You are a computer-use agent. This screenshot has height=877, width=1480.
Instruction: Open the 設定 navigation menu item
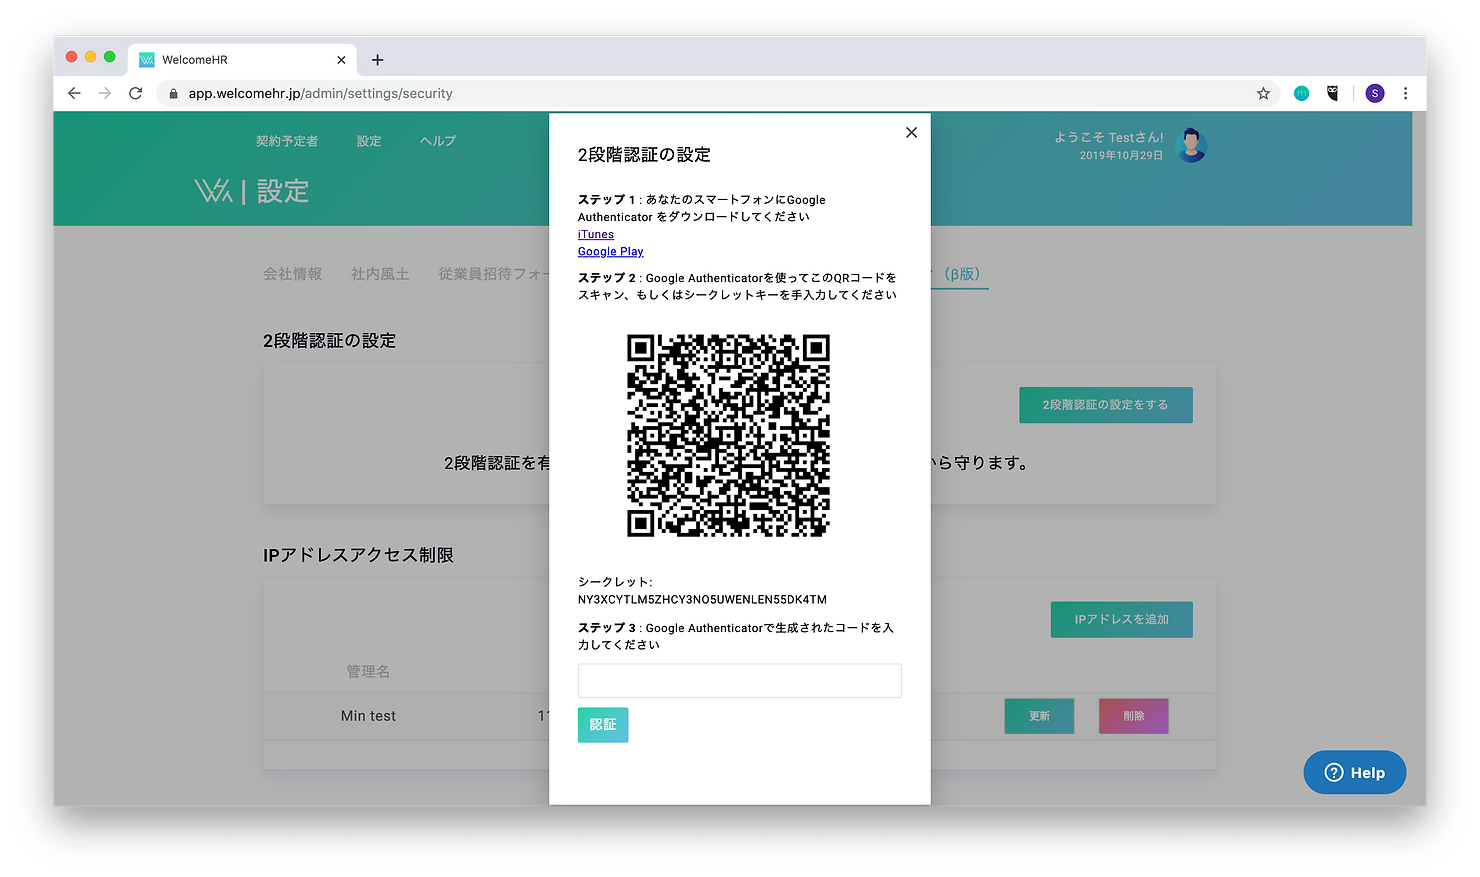click(369, 141)
